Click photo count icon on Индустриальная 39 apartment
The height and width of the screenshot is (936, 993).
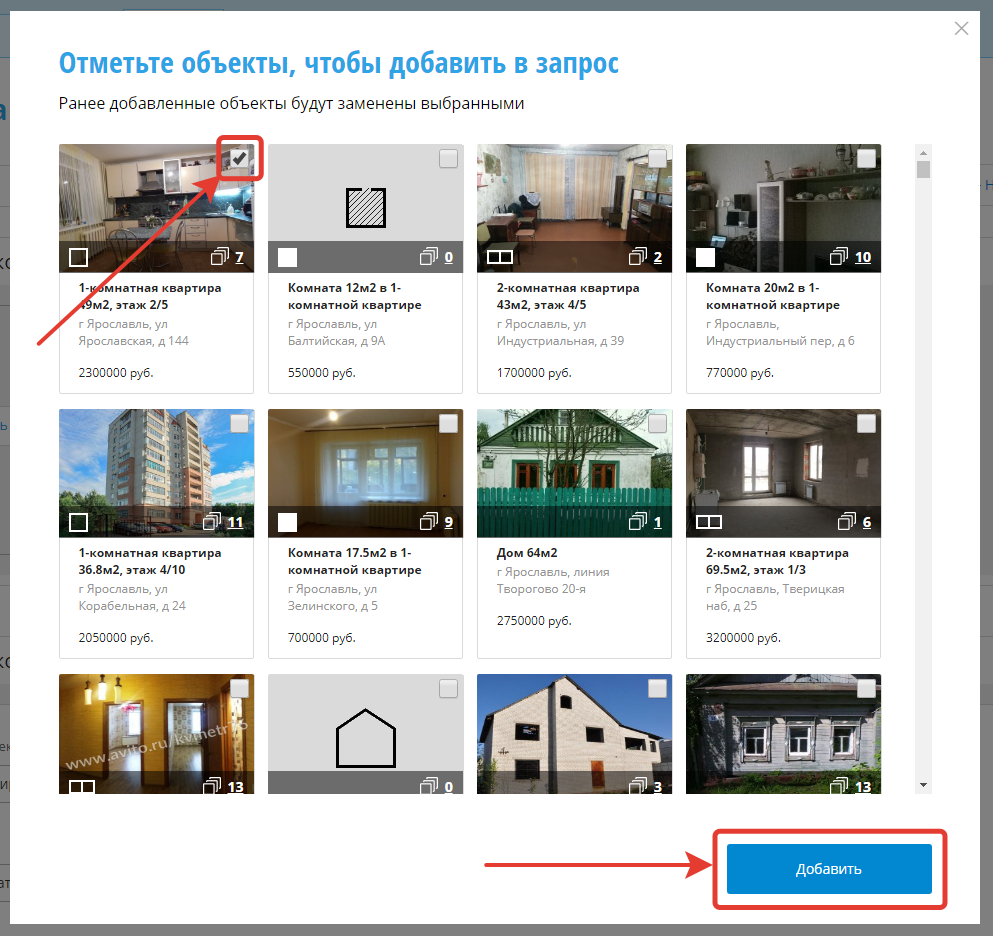pyautogui.click(x=637, y=258)
